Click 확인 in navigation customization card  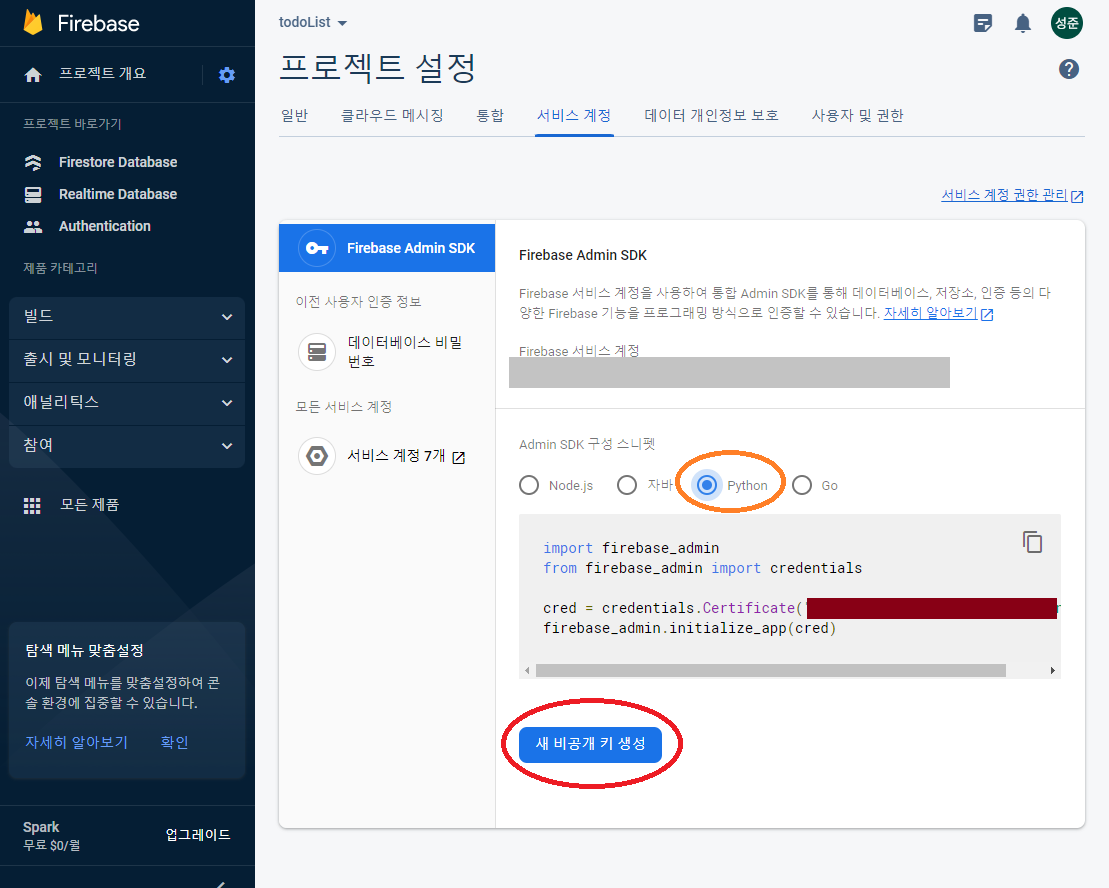174,742
